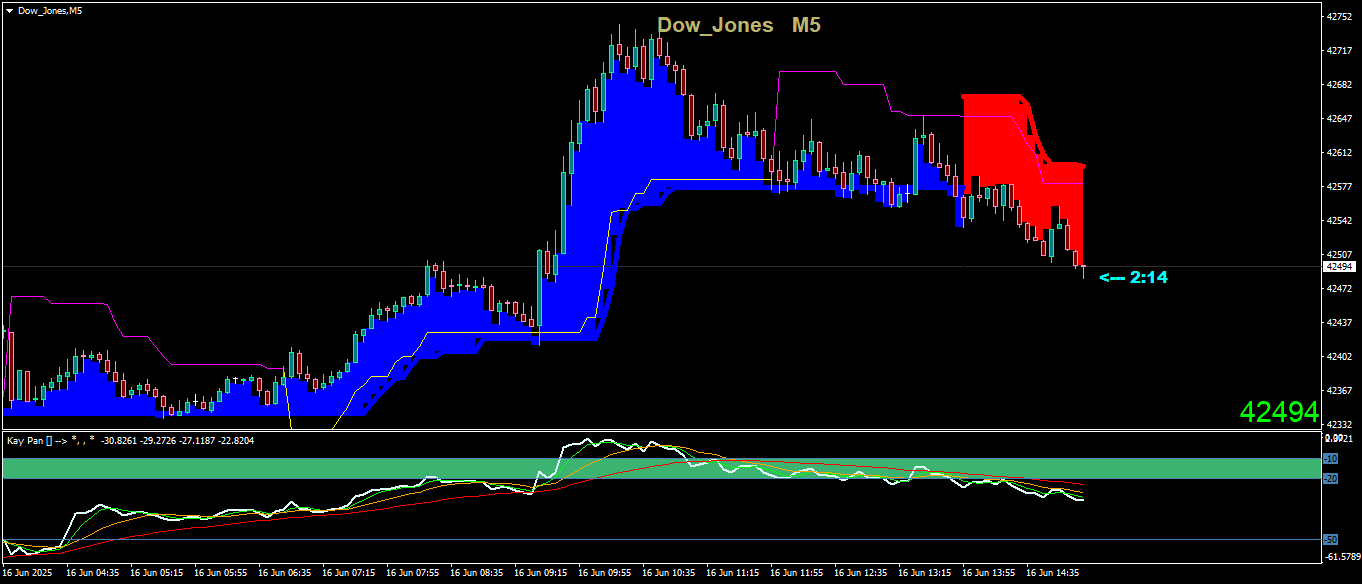Click the 16 Jun 11:55 time axis label

(796, 574)
